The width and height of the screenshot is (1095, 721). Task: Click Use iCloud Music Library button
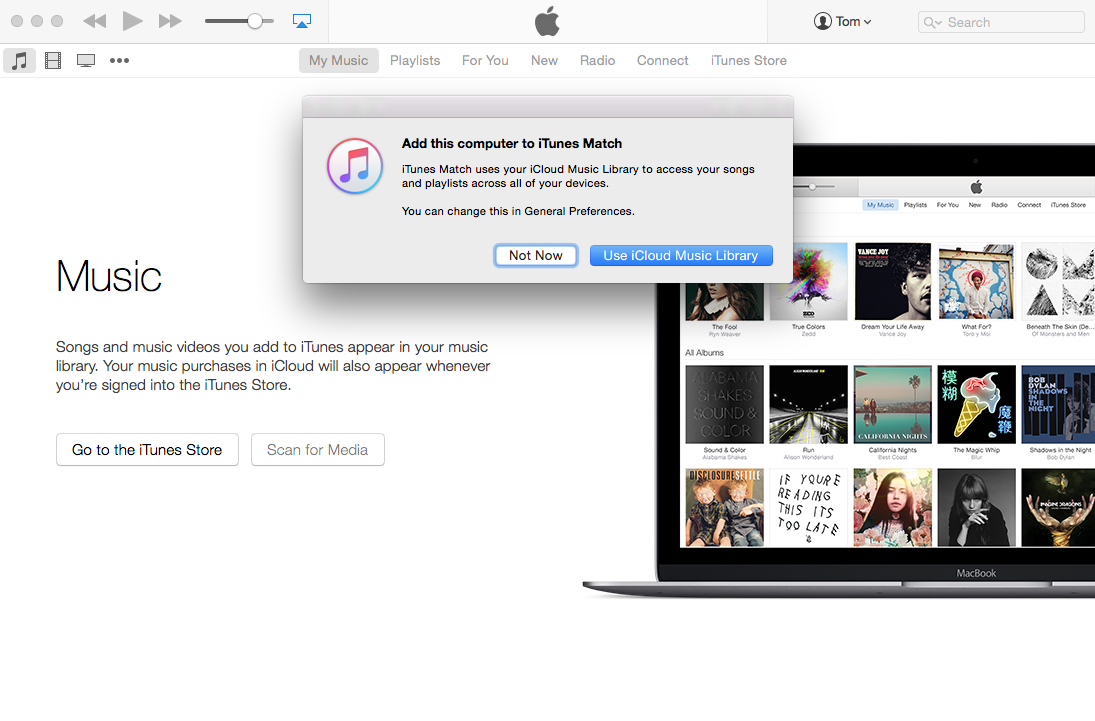pyautogui.click(x=681, y=256)
